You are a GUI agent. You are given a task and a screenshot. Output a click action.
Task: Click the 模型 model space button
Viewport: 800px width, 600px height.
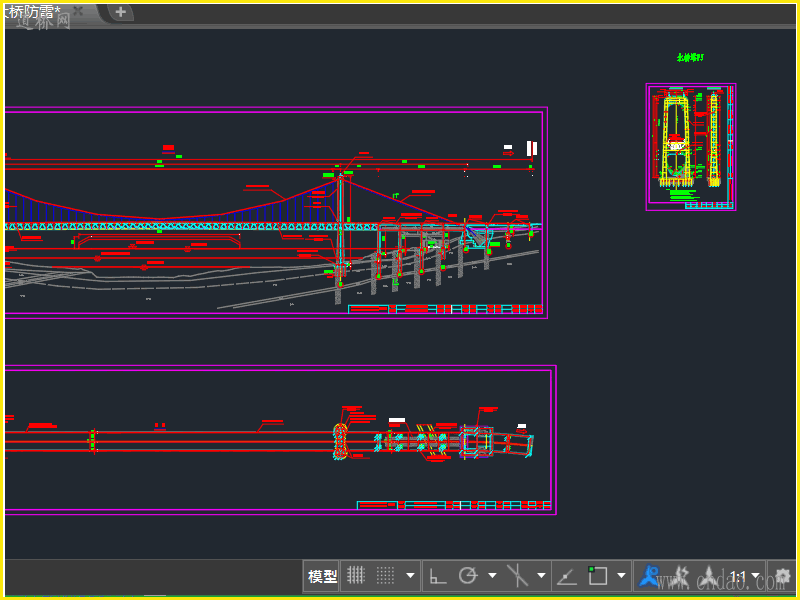[322, 577]
